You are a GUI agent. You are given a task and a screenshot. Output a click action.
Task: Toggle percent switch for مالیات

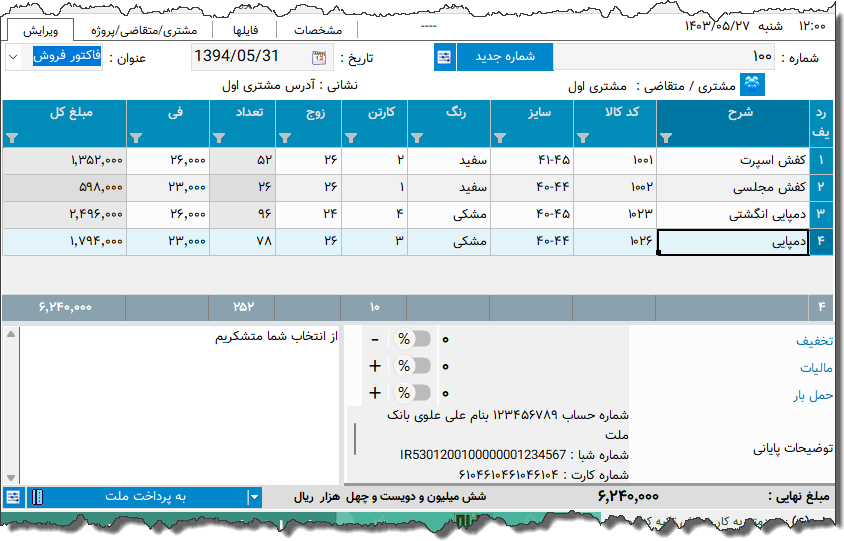tap(412, 366)
